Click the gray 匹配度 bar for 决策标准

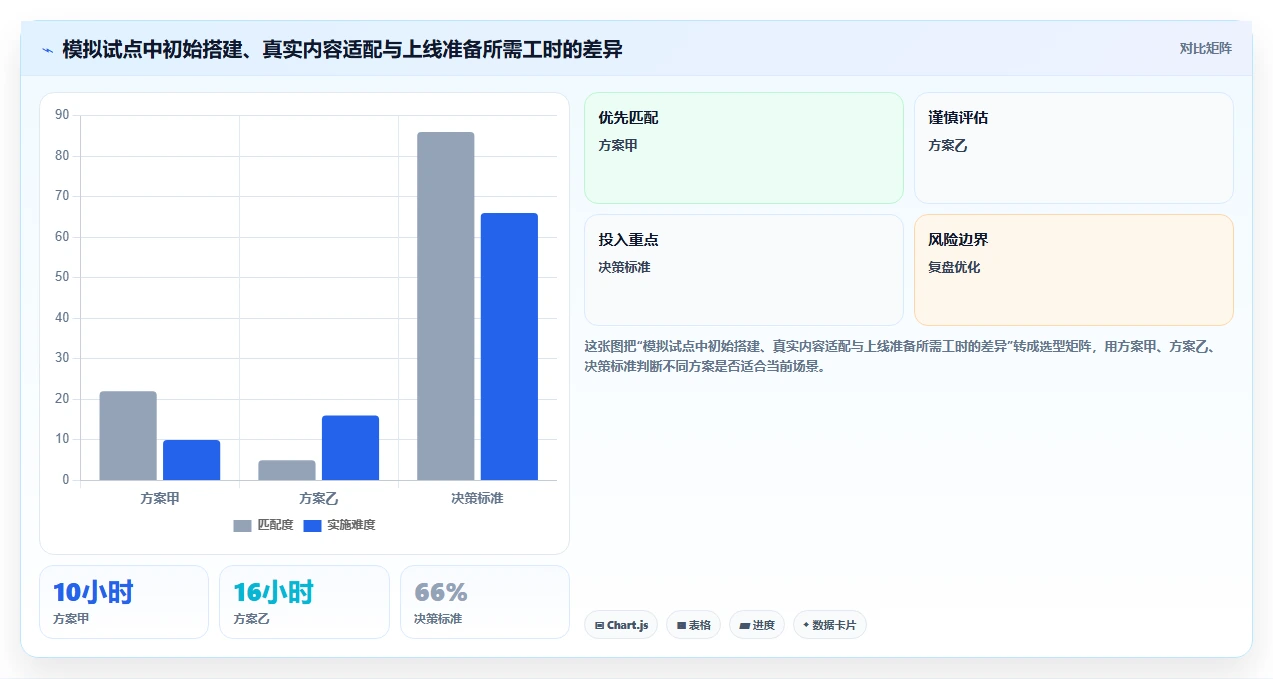coord(446,306)
